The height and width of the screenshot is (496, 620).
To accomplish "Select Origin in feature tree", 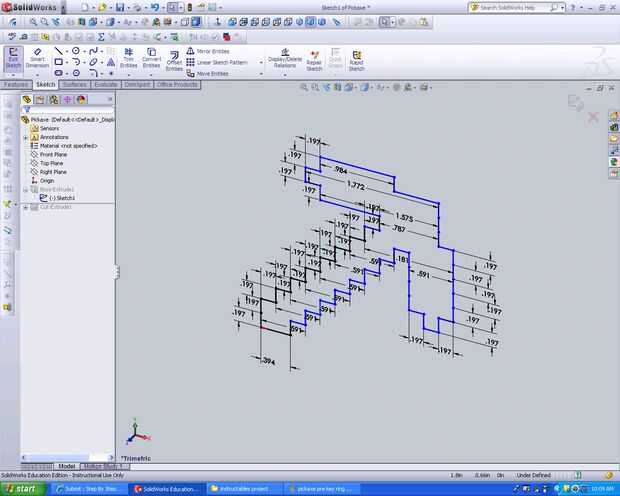I will pos(47,181).
